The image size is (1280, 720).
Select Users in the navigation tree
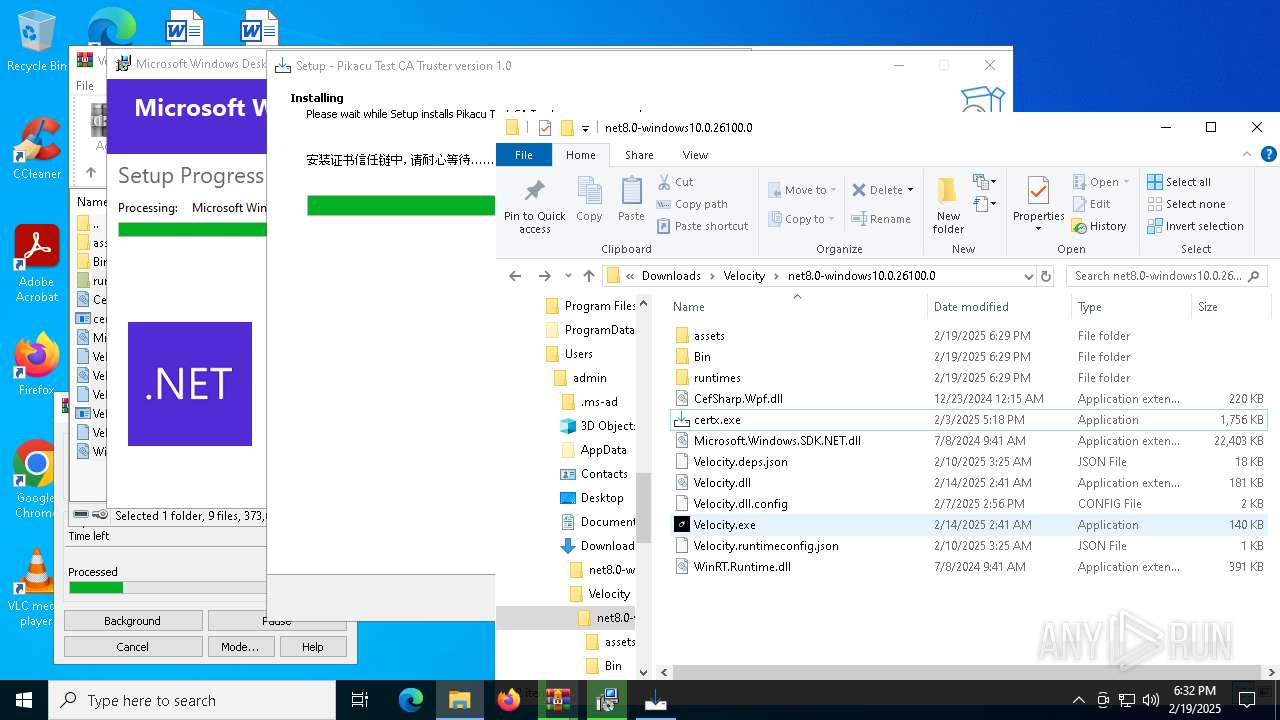tap(578, 354)
